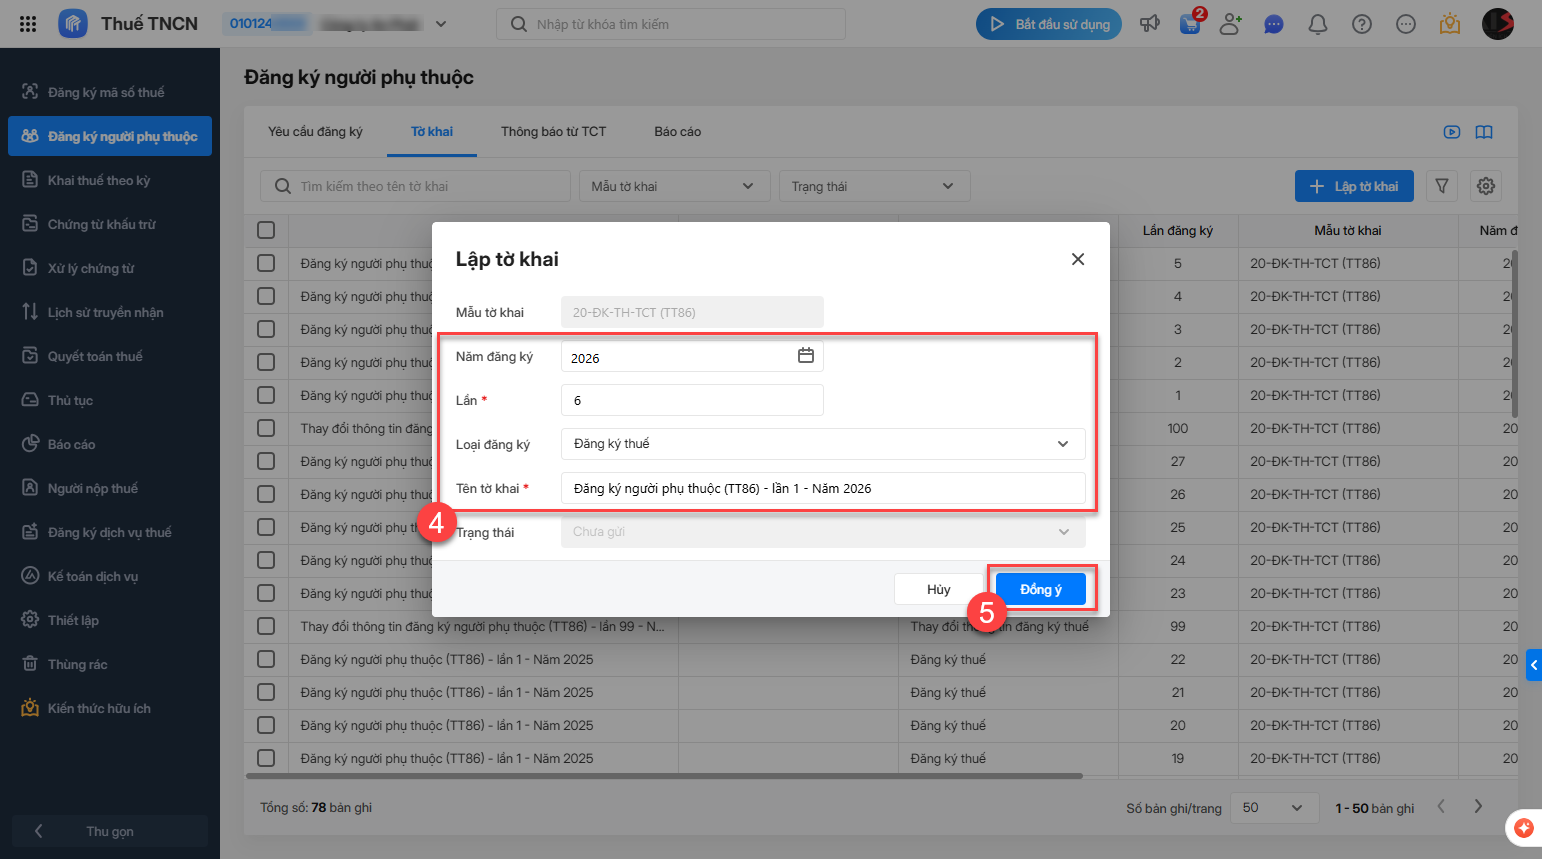Tick the select-all checkbox in table header
The height and width of the screenshot is (859, 1542).
click(x=266, y=230)
